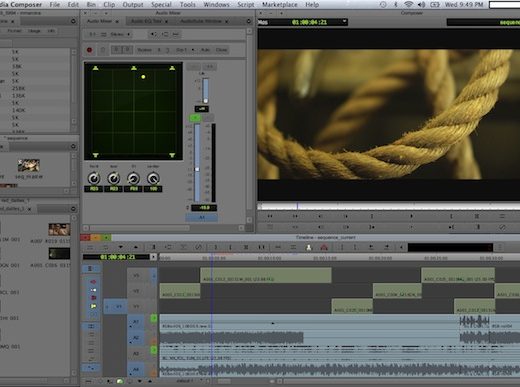The height and width of the screenshot is (387, 520).
Task: Click the Auto button in Audio Mixer
Action: pyautogui.click(x=205, y=50)
